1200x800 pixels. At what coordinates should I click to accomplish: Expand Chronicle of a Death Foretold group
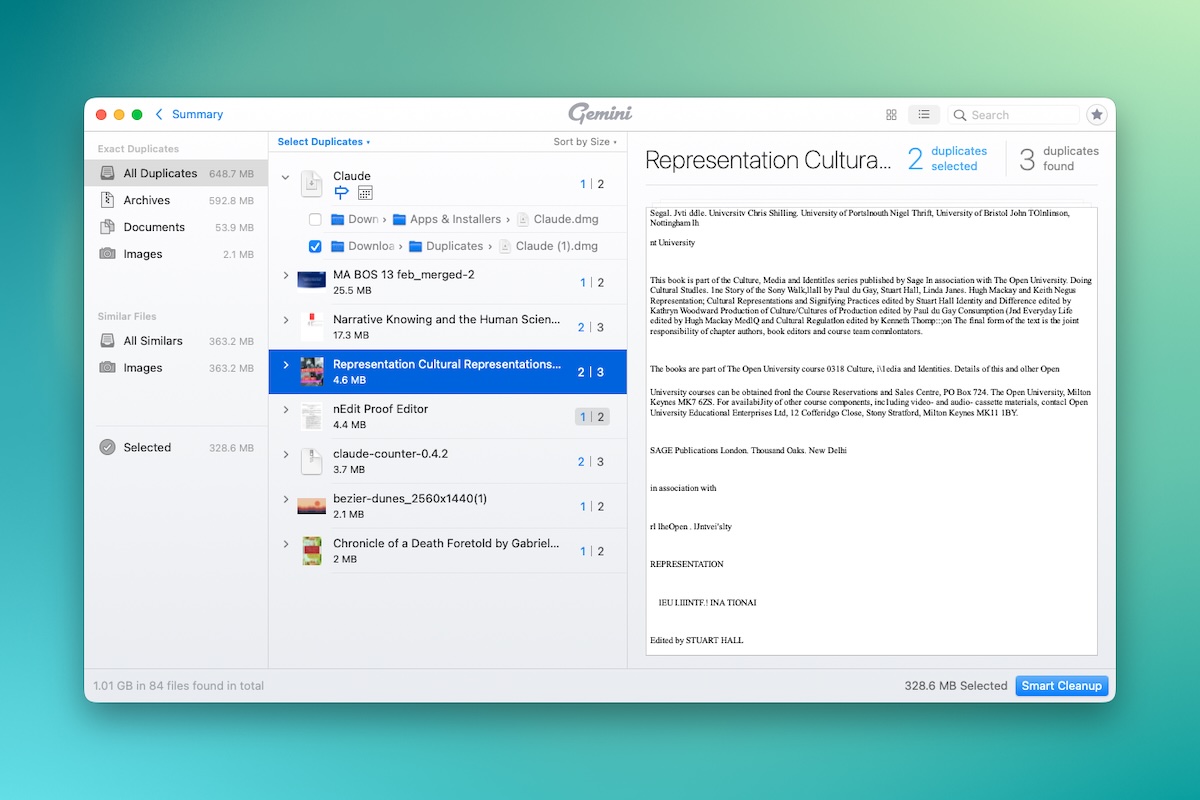click(285, 544)
